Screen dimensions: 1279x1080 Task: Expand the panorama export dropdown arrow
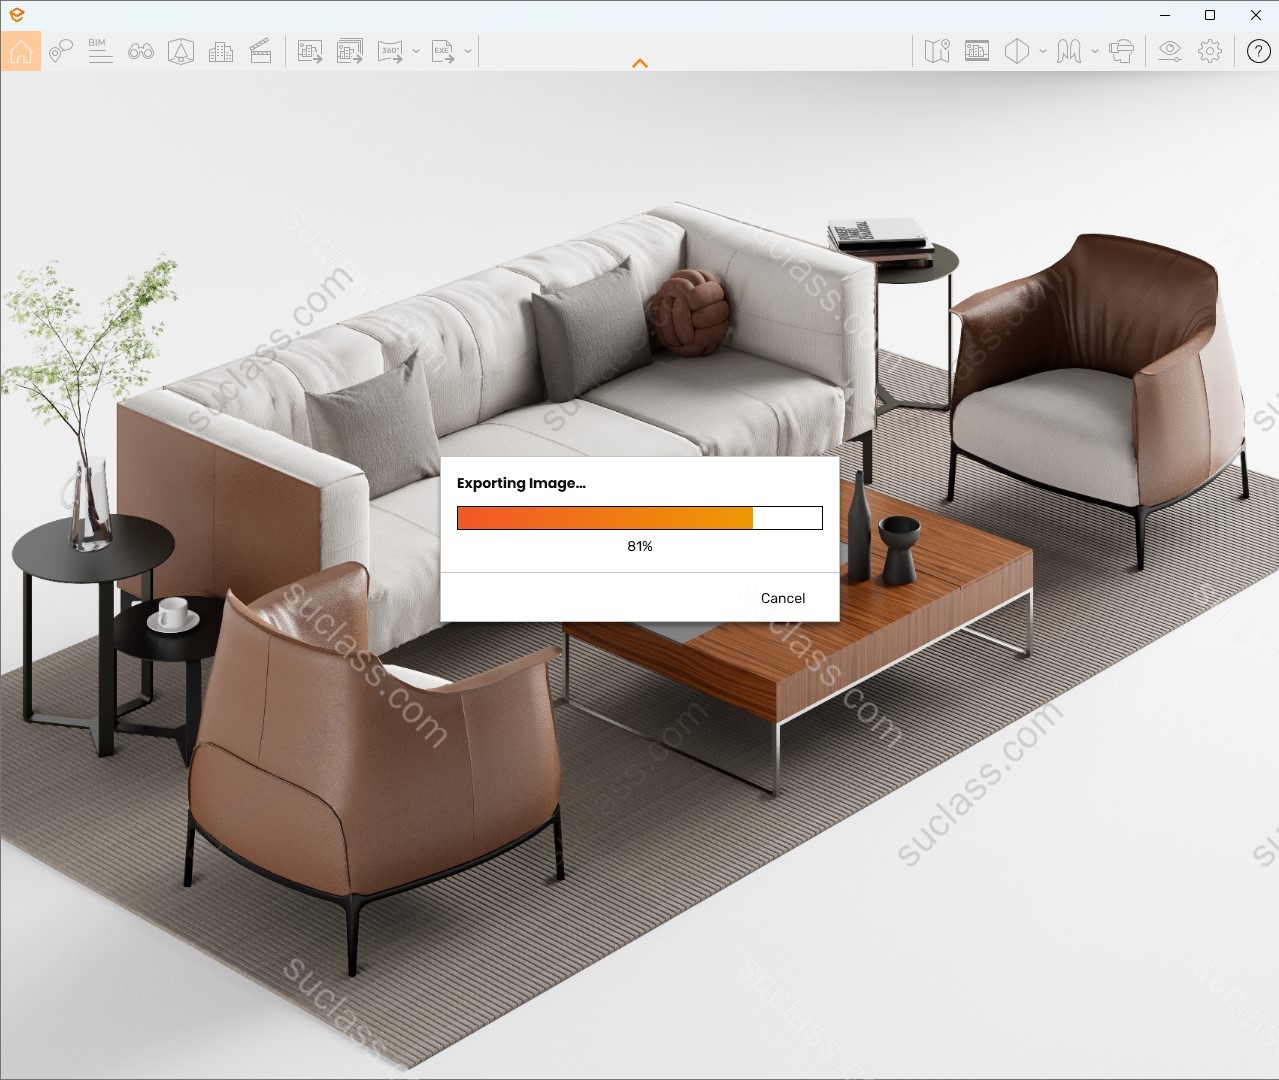(x=416, y=51)
